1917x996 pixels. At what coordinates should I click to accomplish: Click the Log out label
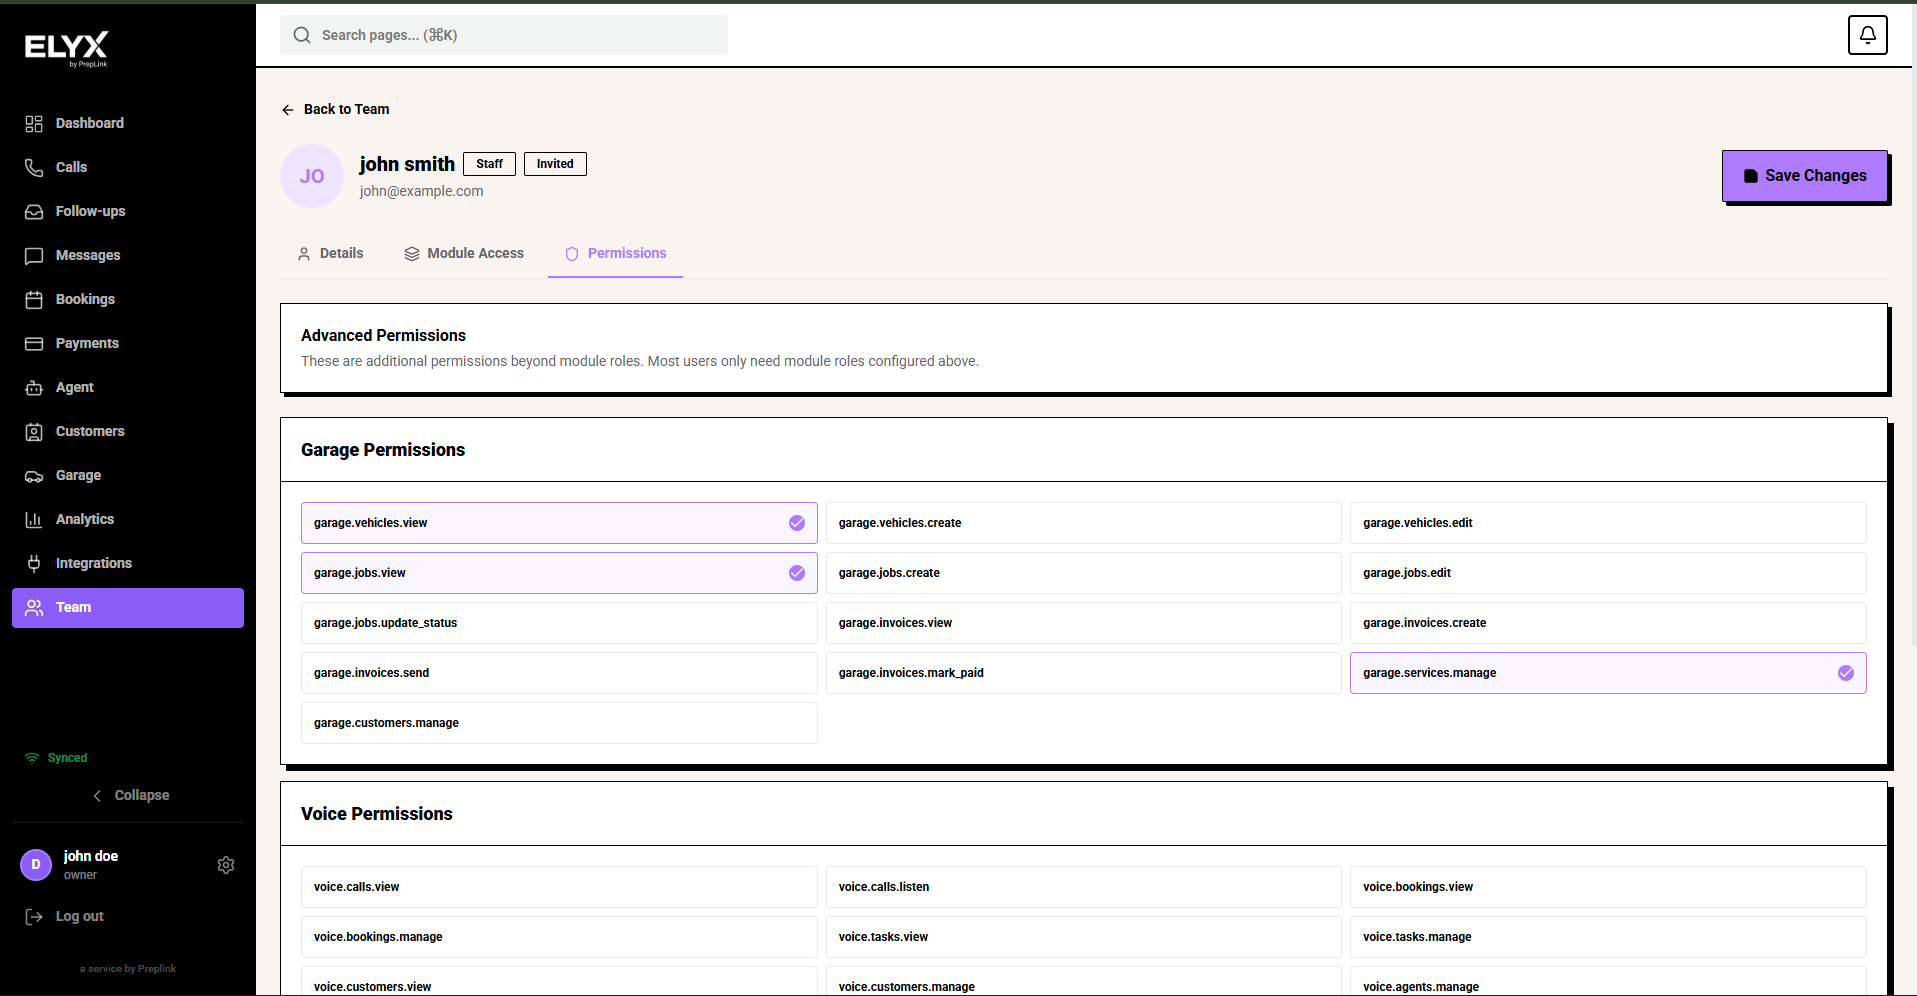point(80,916)
